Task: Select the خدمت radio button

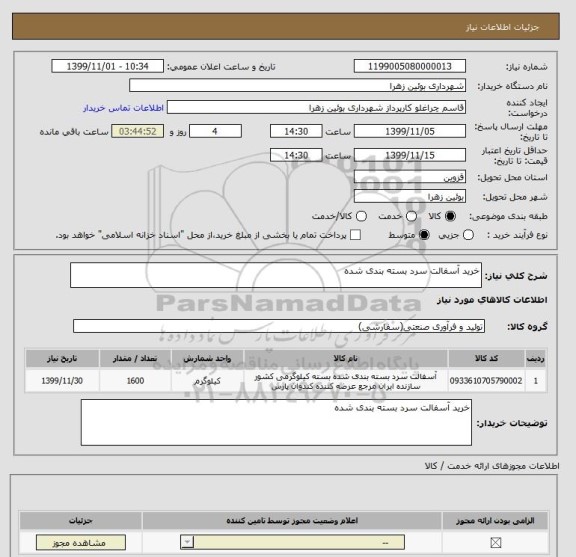Action: click(x=411, y=216)
